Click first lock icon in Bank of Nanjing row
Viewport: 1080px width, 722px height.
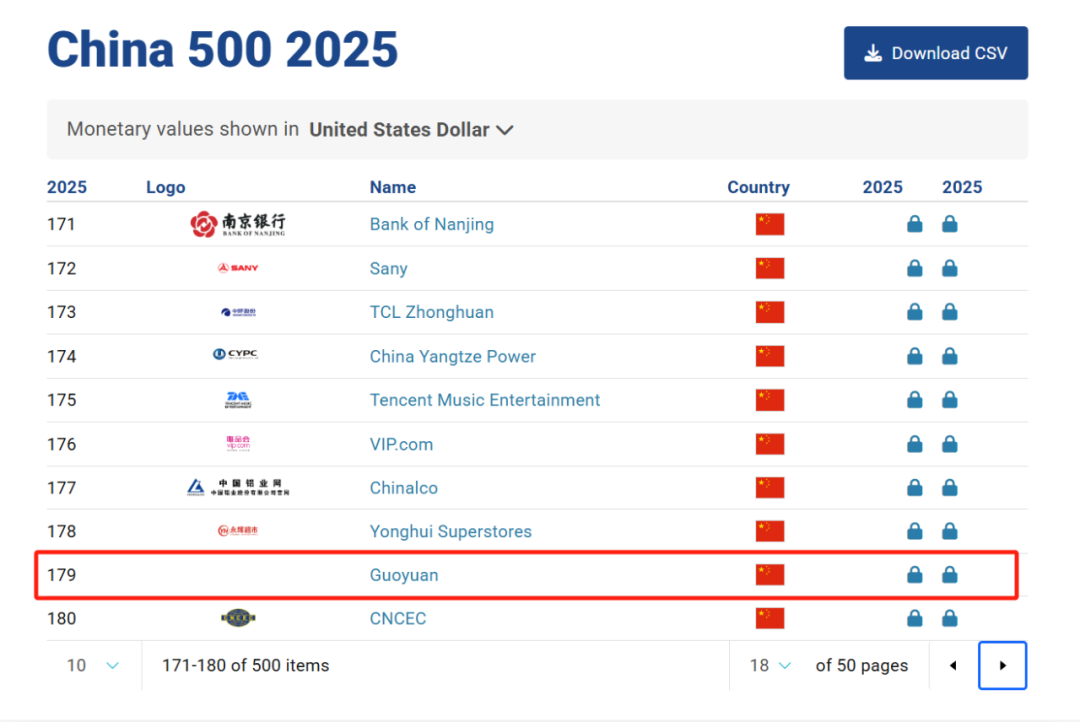click(915, 224)
